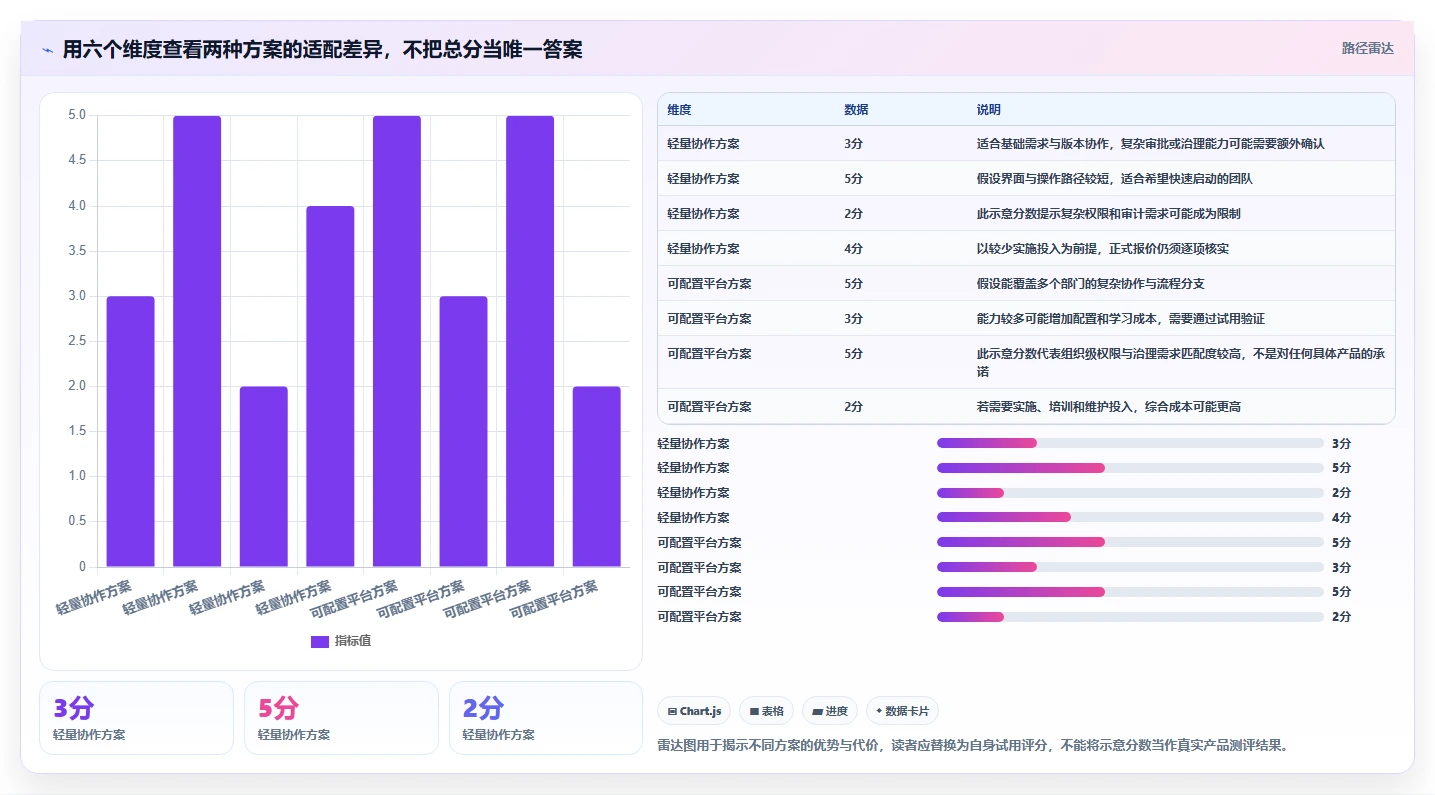Toggle the 指标值 legend item under the chart
The width and height of the screenshot is (1435, 795).
(x=341, y=641)
